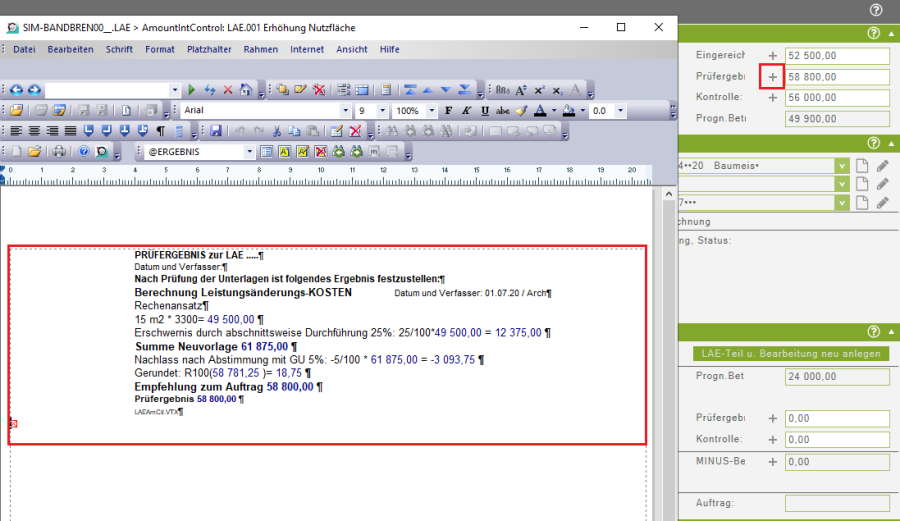This screenshot has height=521, width=900.
Task: Apply superscript with the x² icon
Action: coord(538,90)
